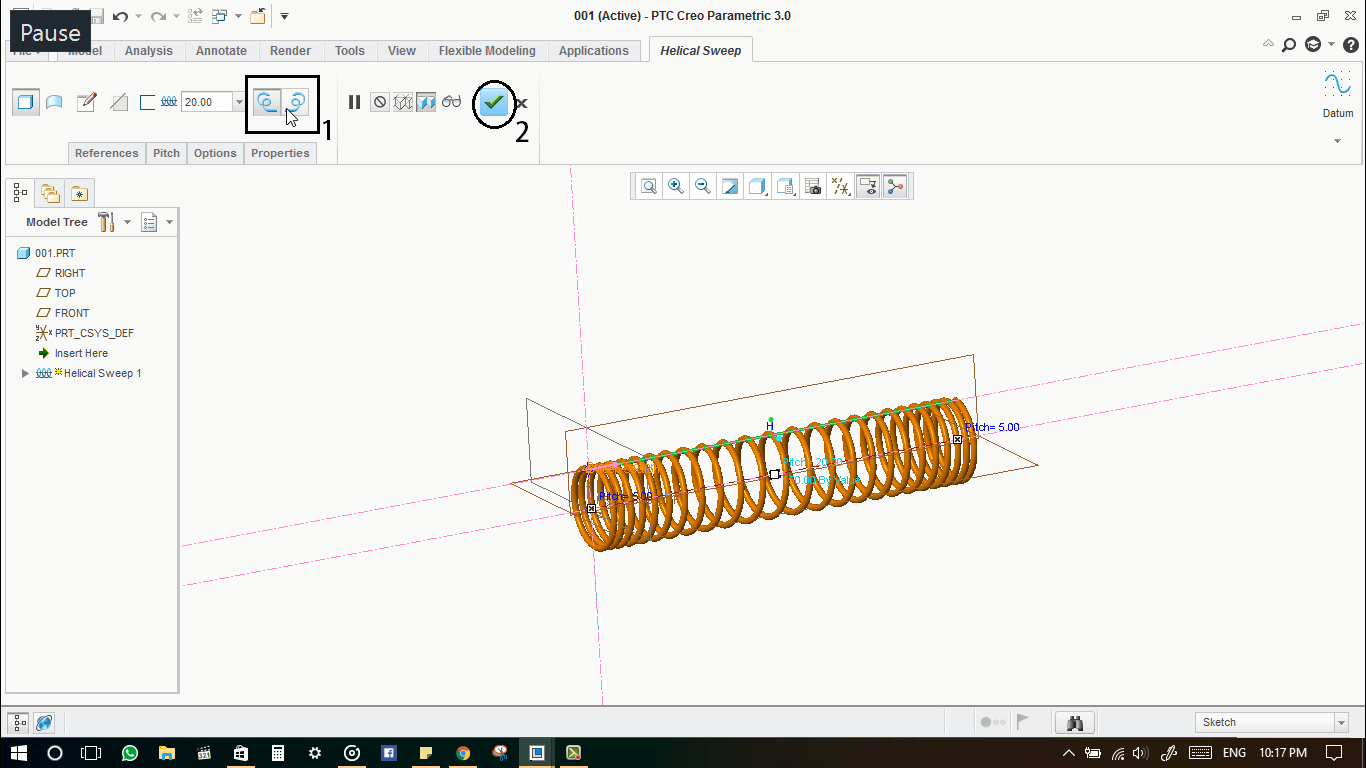
Task: Click the Display Style icon
Action: coord(758,186)
